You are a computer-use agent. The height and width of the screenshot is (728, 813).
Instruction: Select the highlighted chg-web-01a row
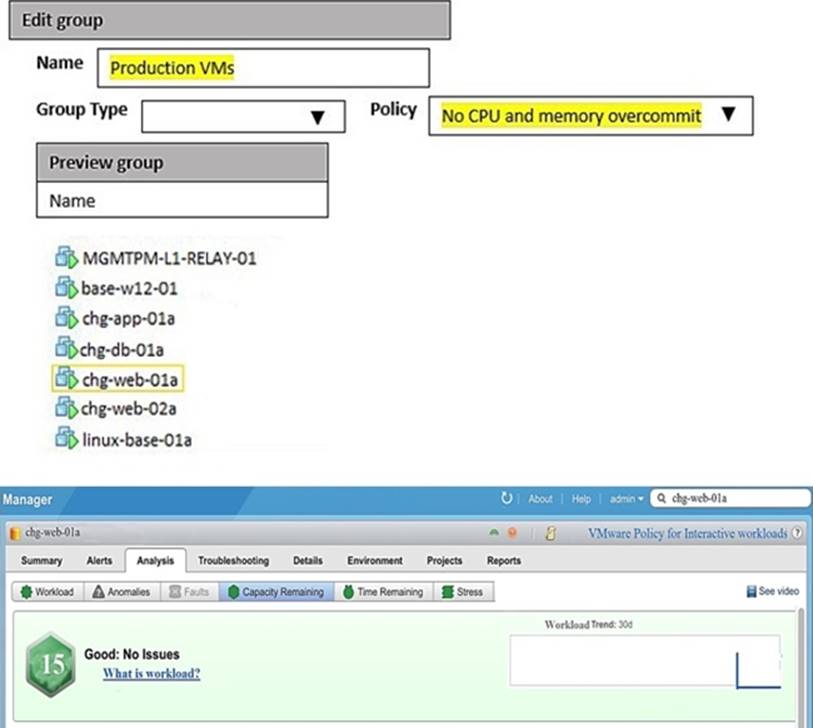[x=118, y=379]
